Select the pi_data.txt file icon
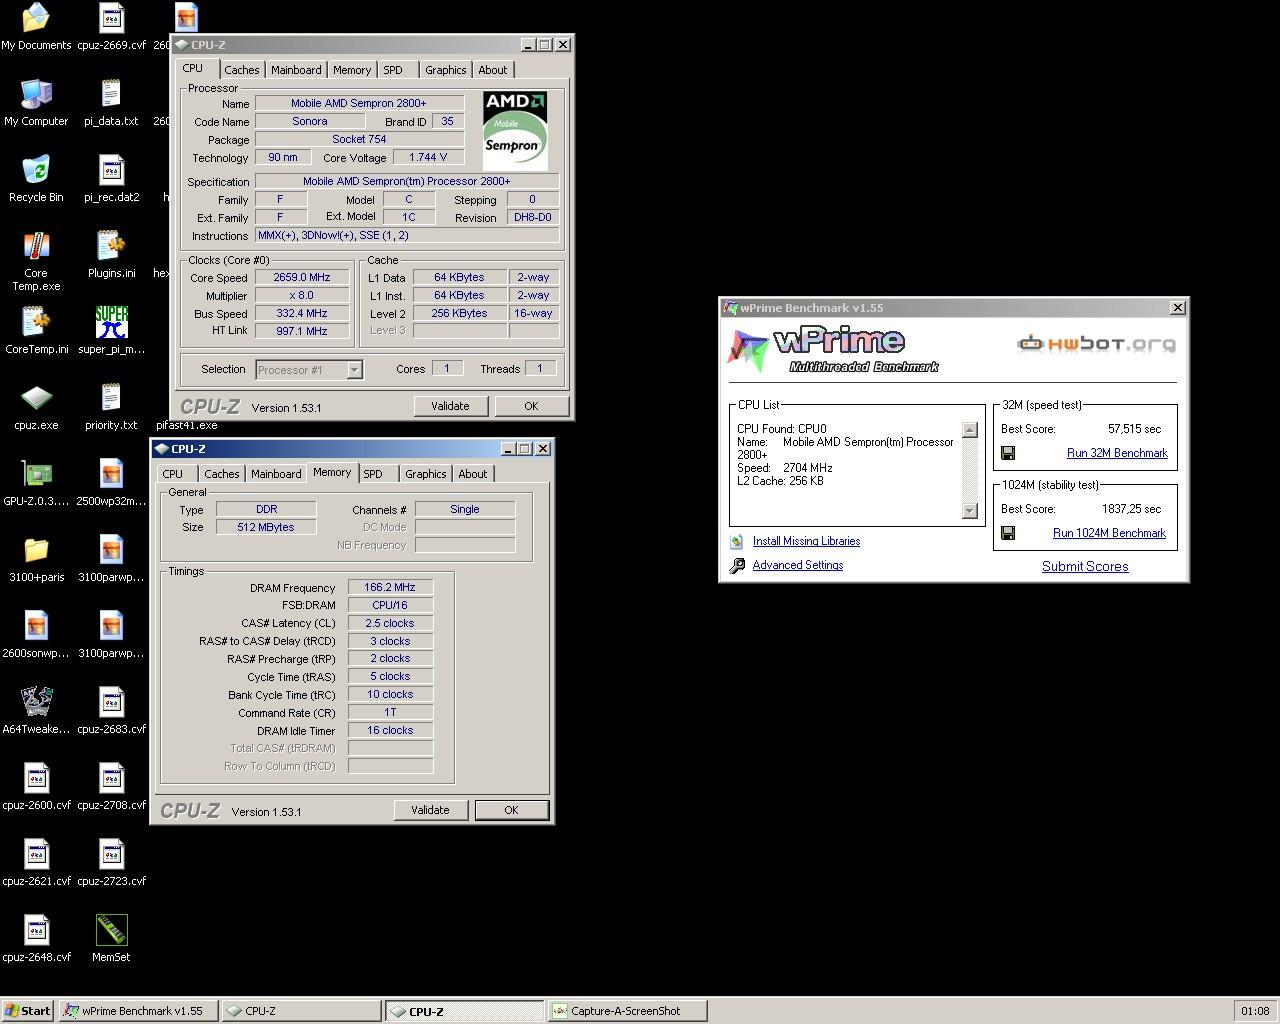The height and width of the screenshot is (1024, 1280). pyautogui.click(x=111, y=94)
